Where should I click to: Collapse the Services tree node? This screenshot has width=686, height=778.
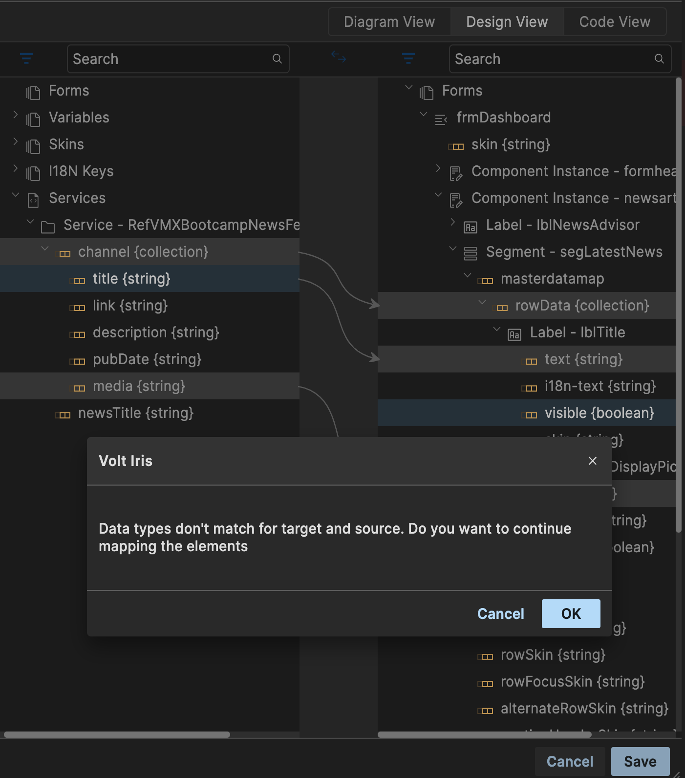[x=15, y=197]
